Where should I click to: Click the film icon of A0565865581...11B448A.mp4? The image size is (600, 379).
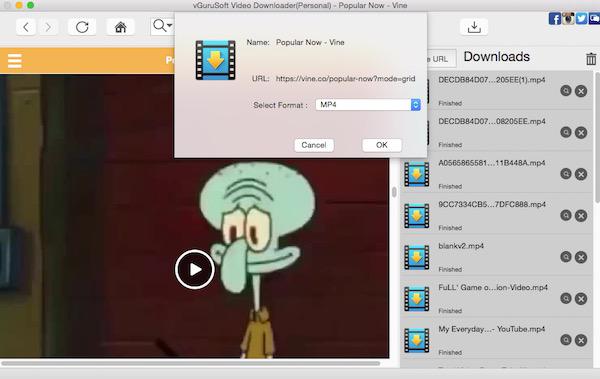[x=417, y=174]
